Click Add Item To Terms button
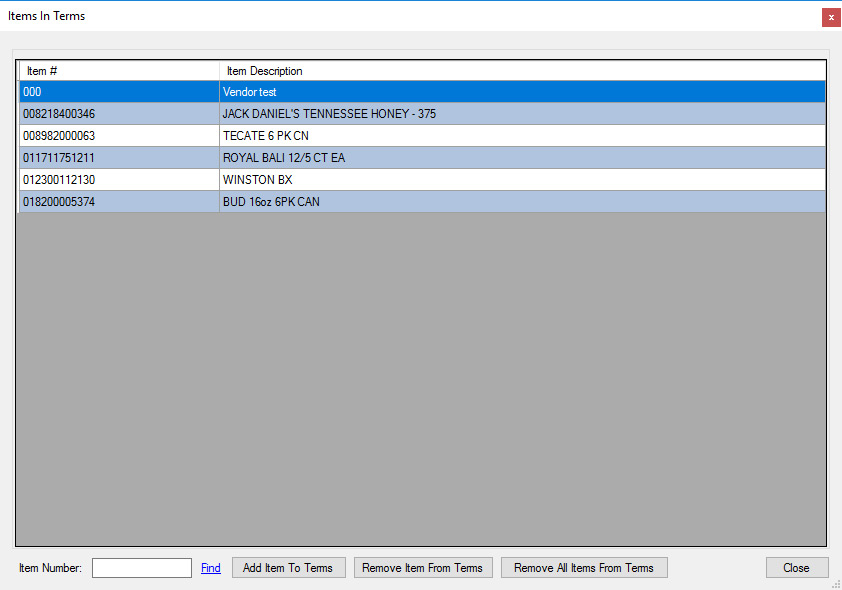 [288, 568]
